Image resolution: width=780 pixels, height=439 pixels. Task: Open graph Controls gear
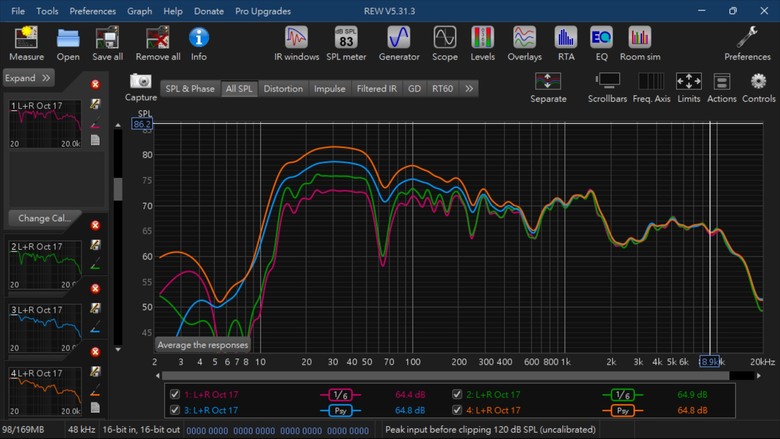[x=759, y=88]
